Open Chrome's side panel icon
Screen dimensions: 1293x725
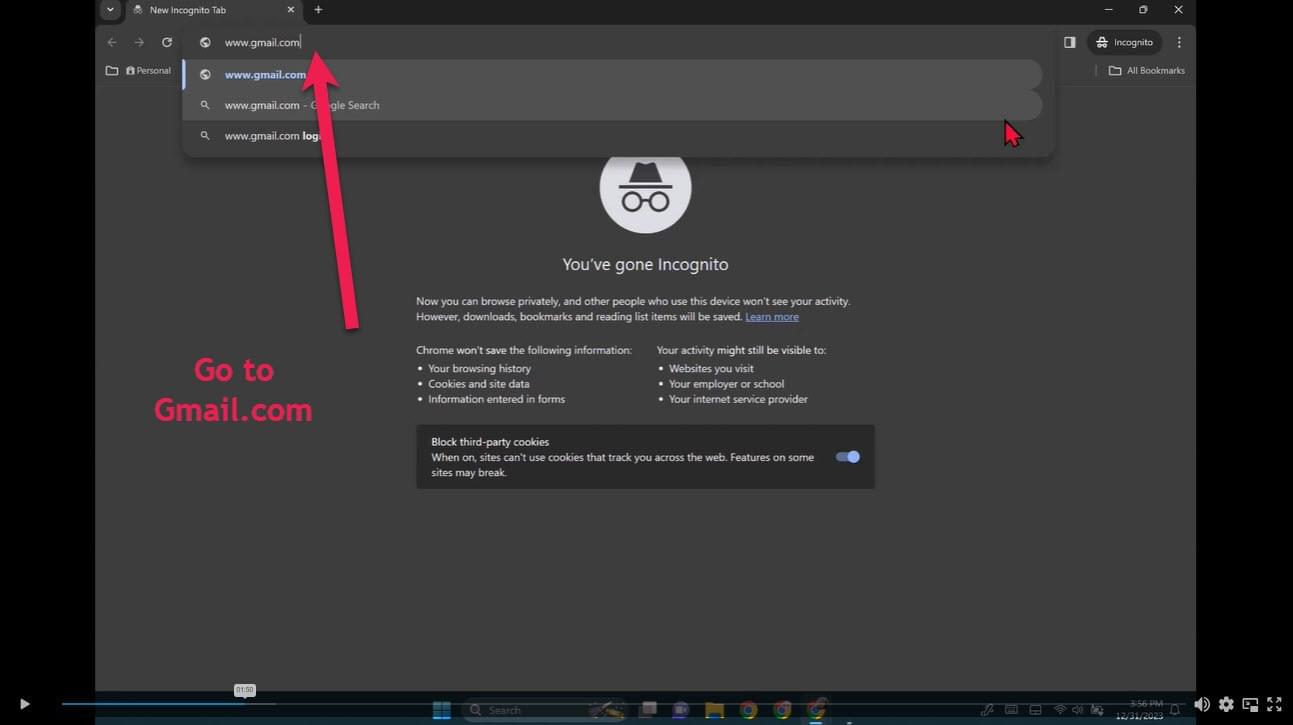point(1069,43)
